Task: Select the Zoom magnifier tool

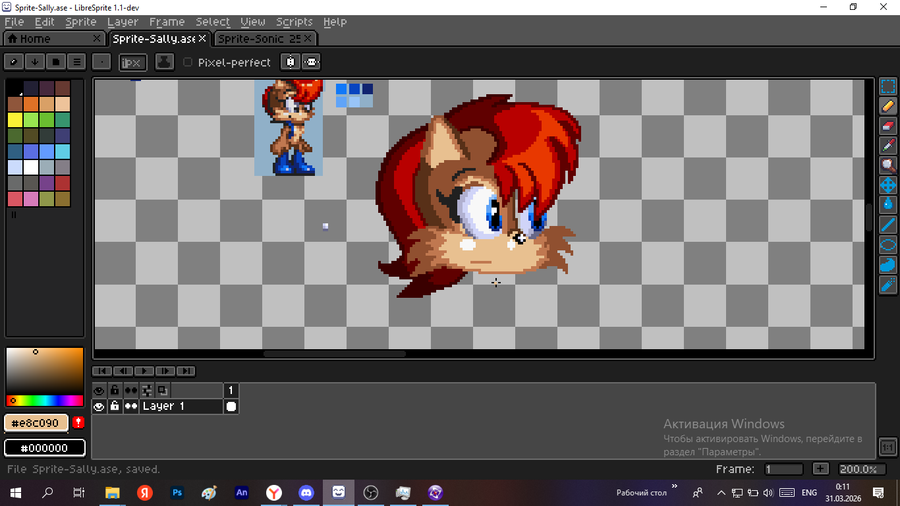Action: [887, 165]
